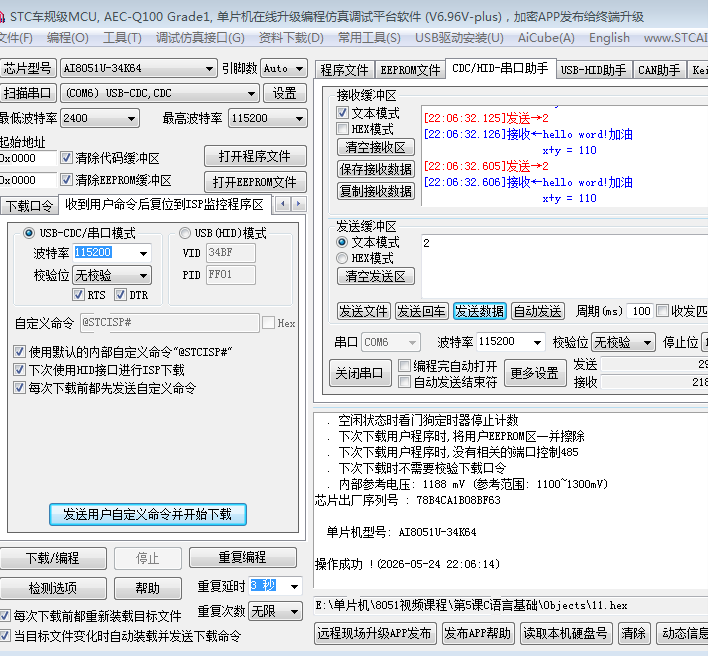Toggle 每次下载前都重新装载目标文件 checkbox
This screenshot has width=708, height=656.
(5, 615)
